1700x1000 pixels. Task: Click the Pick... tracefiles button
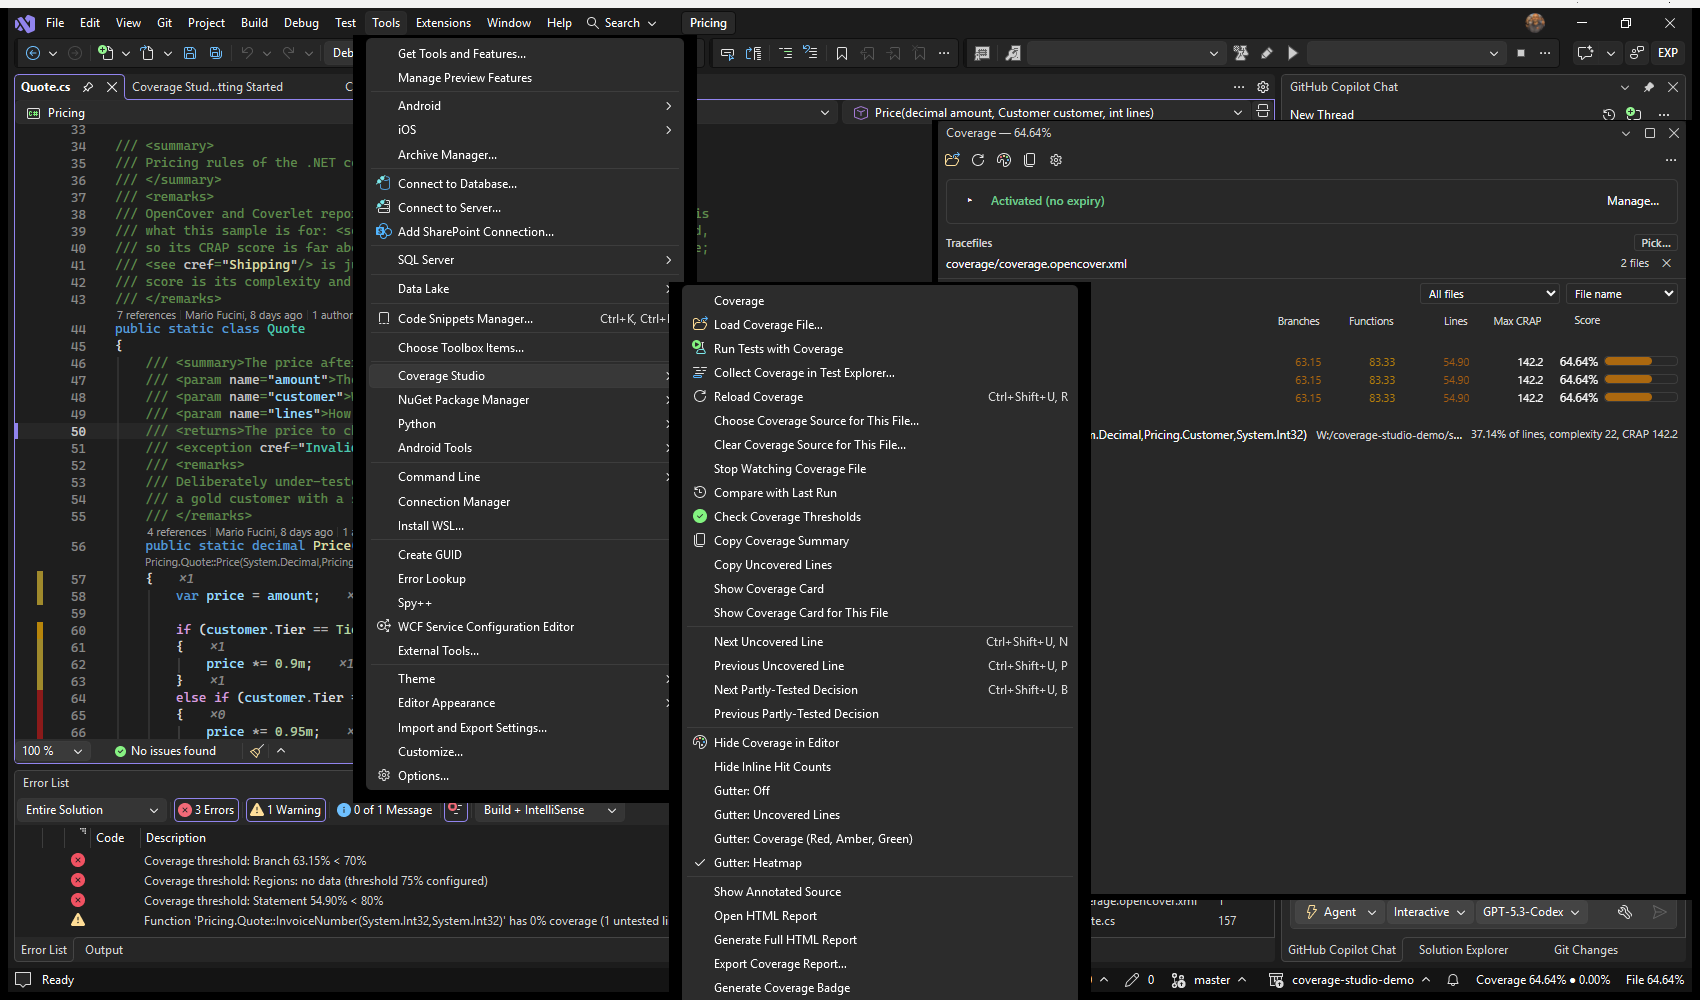1655,243
